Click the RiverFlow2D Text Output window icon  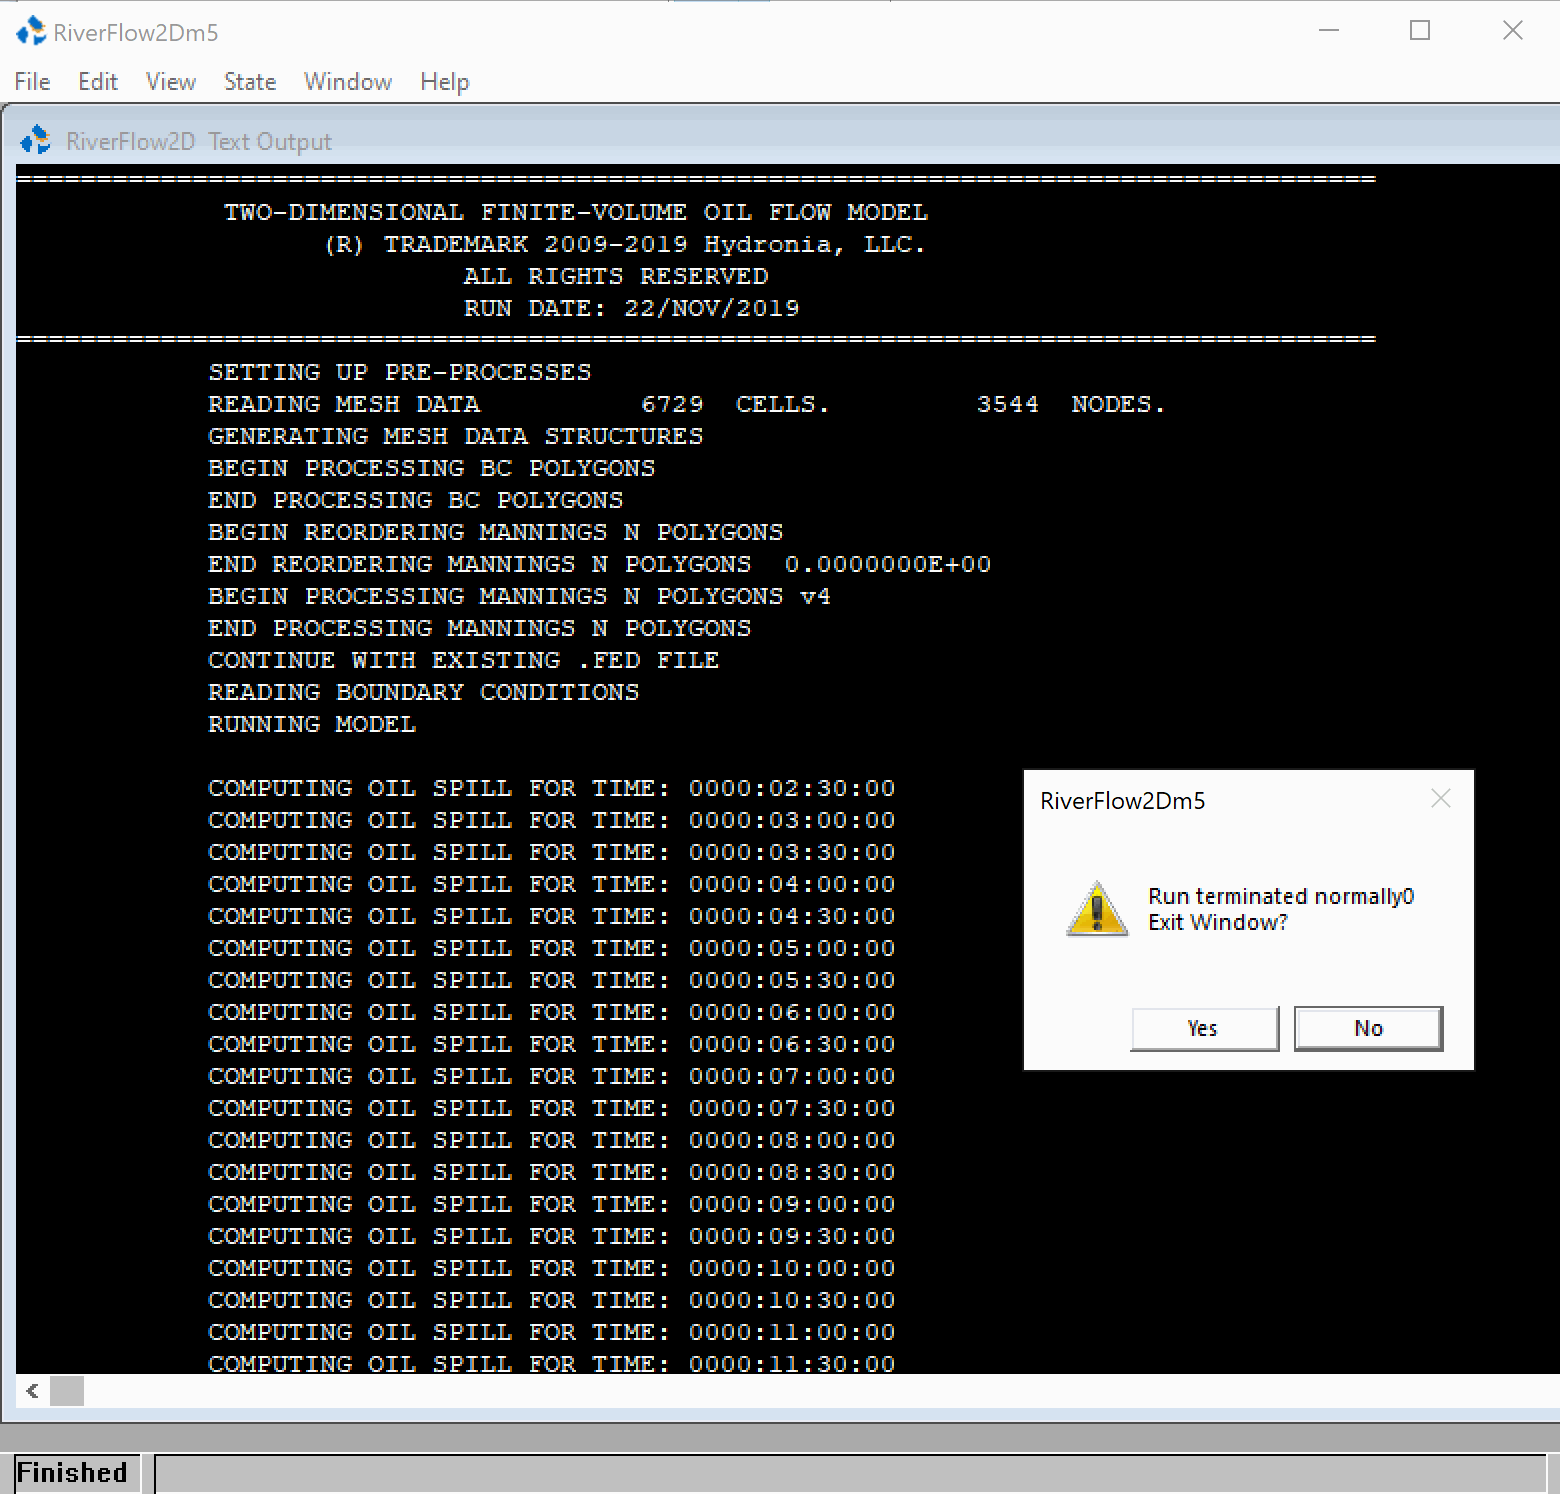pos(36,140)
